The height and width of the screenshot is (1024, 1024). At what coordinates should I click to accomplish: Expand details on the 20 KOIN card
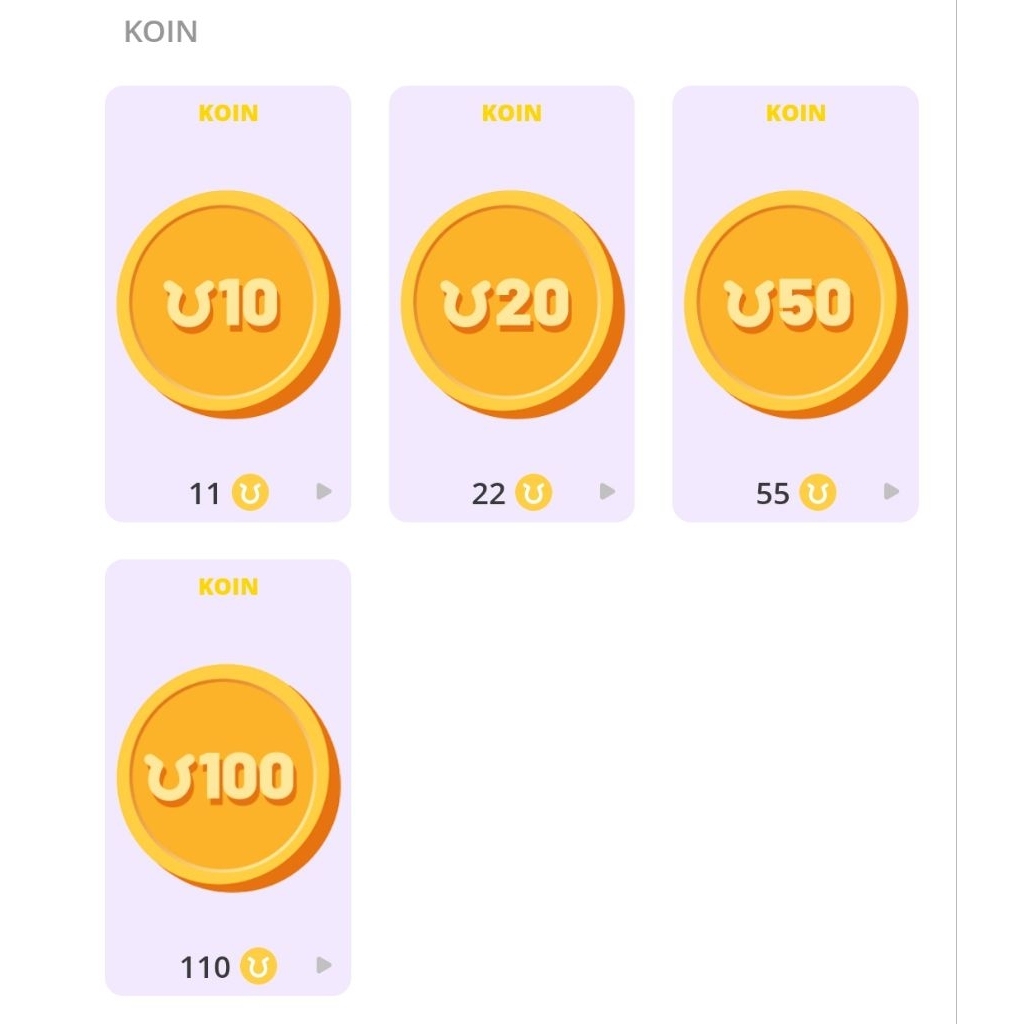tap(607, 492)
